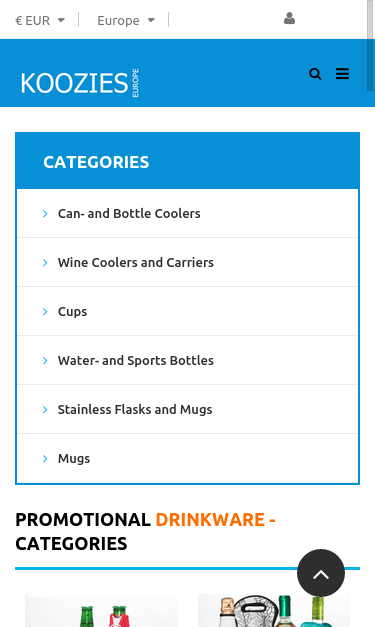Select Can- and Bottle Coolers category
375x627 pixels.
(129, 214)
